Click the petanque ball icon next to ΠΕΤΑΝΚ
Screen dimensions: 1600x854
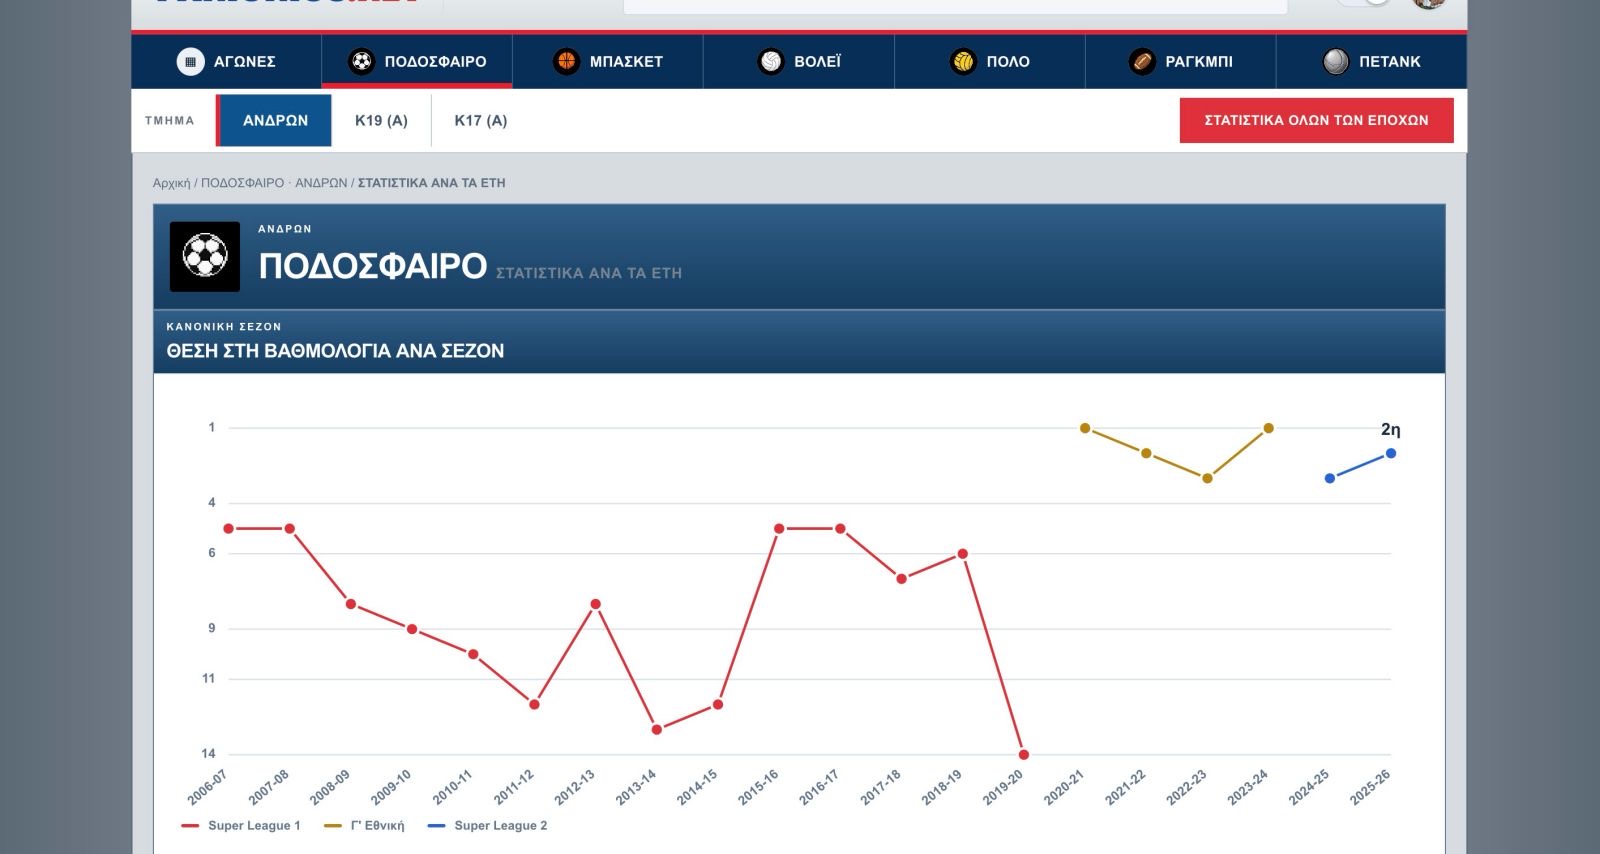pos(1336,62)
